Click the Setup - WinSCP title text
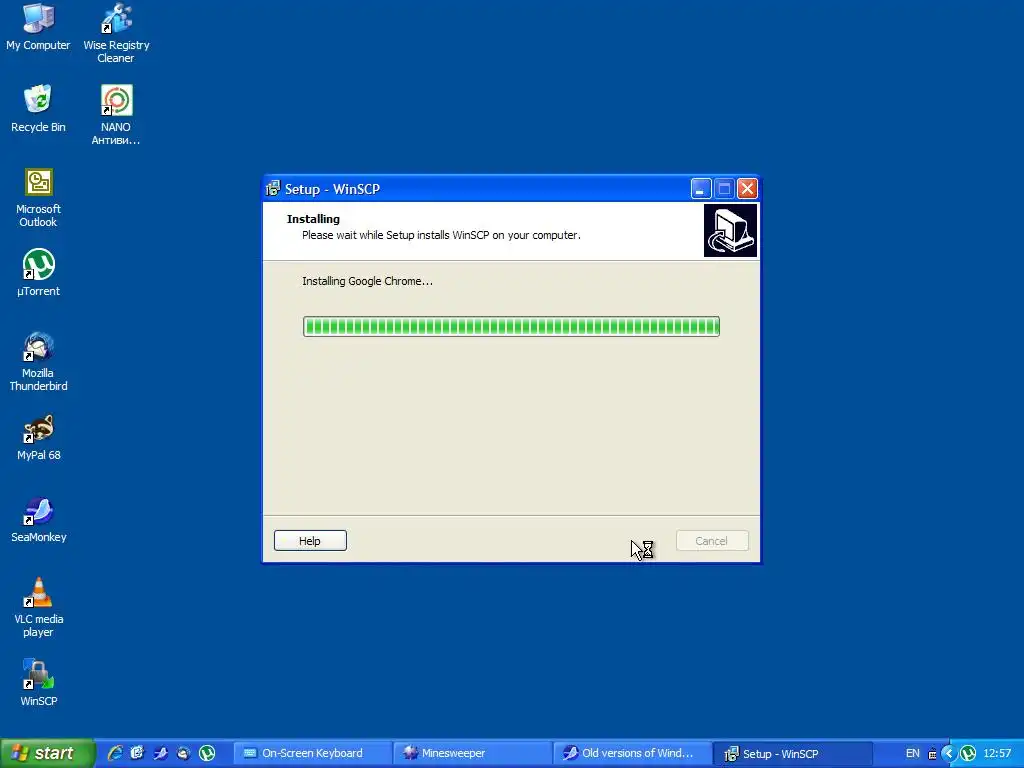Viewport: 1024px width, 768px height. 332,189
